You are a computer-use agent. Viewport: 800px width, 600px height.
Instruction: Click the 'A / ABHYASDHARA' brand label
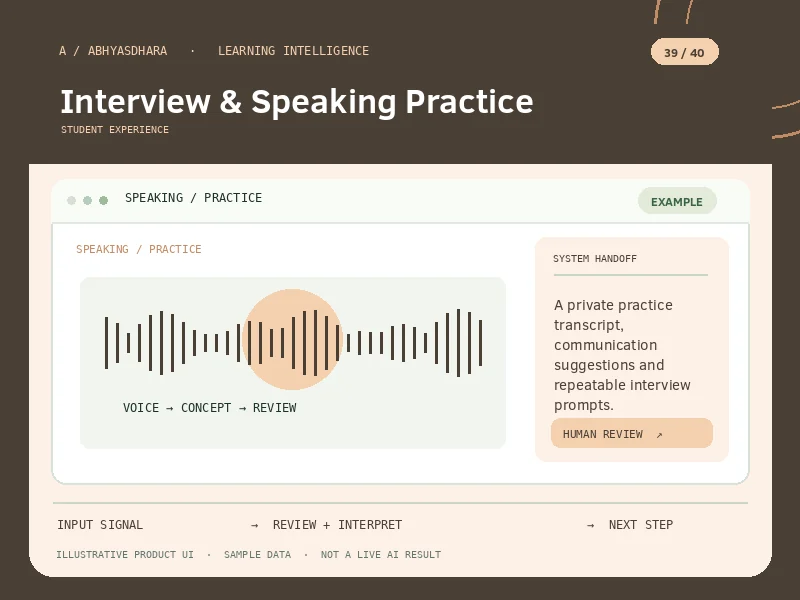(x=113, y=51)
